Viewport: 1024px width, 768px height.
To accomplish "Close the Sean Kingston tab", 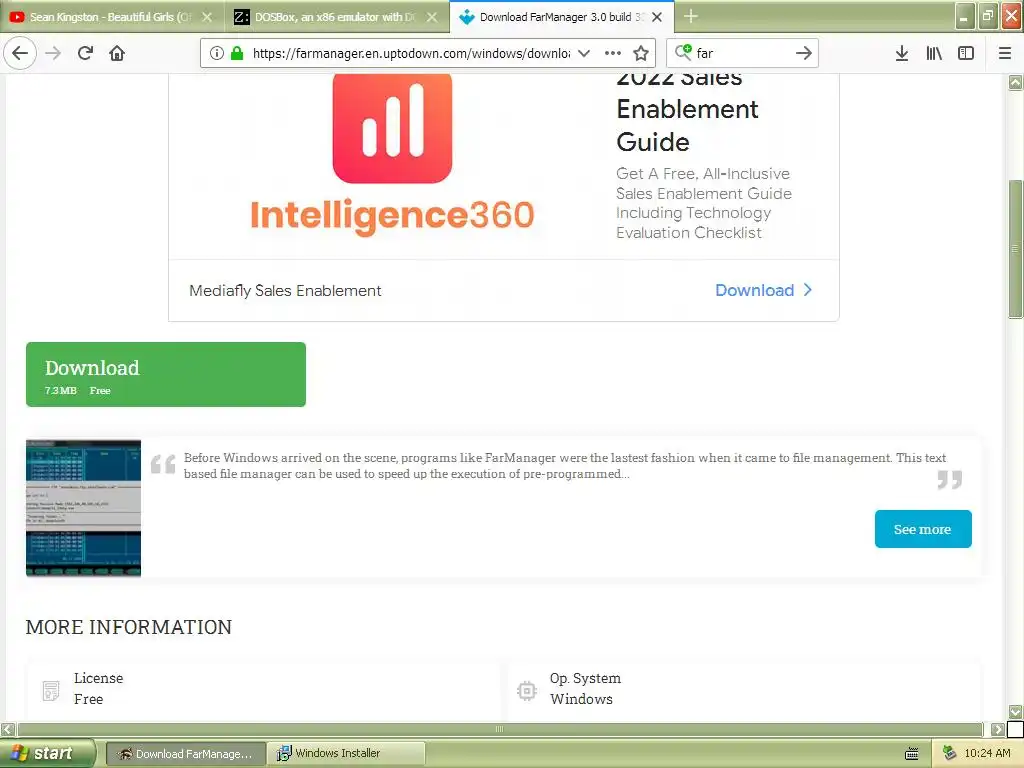I will pyautogui.click(x=207, y=17).
